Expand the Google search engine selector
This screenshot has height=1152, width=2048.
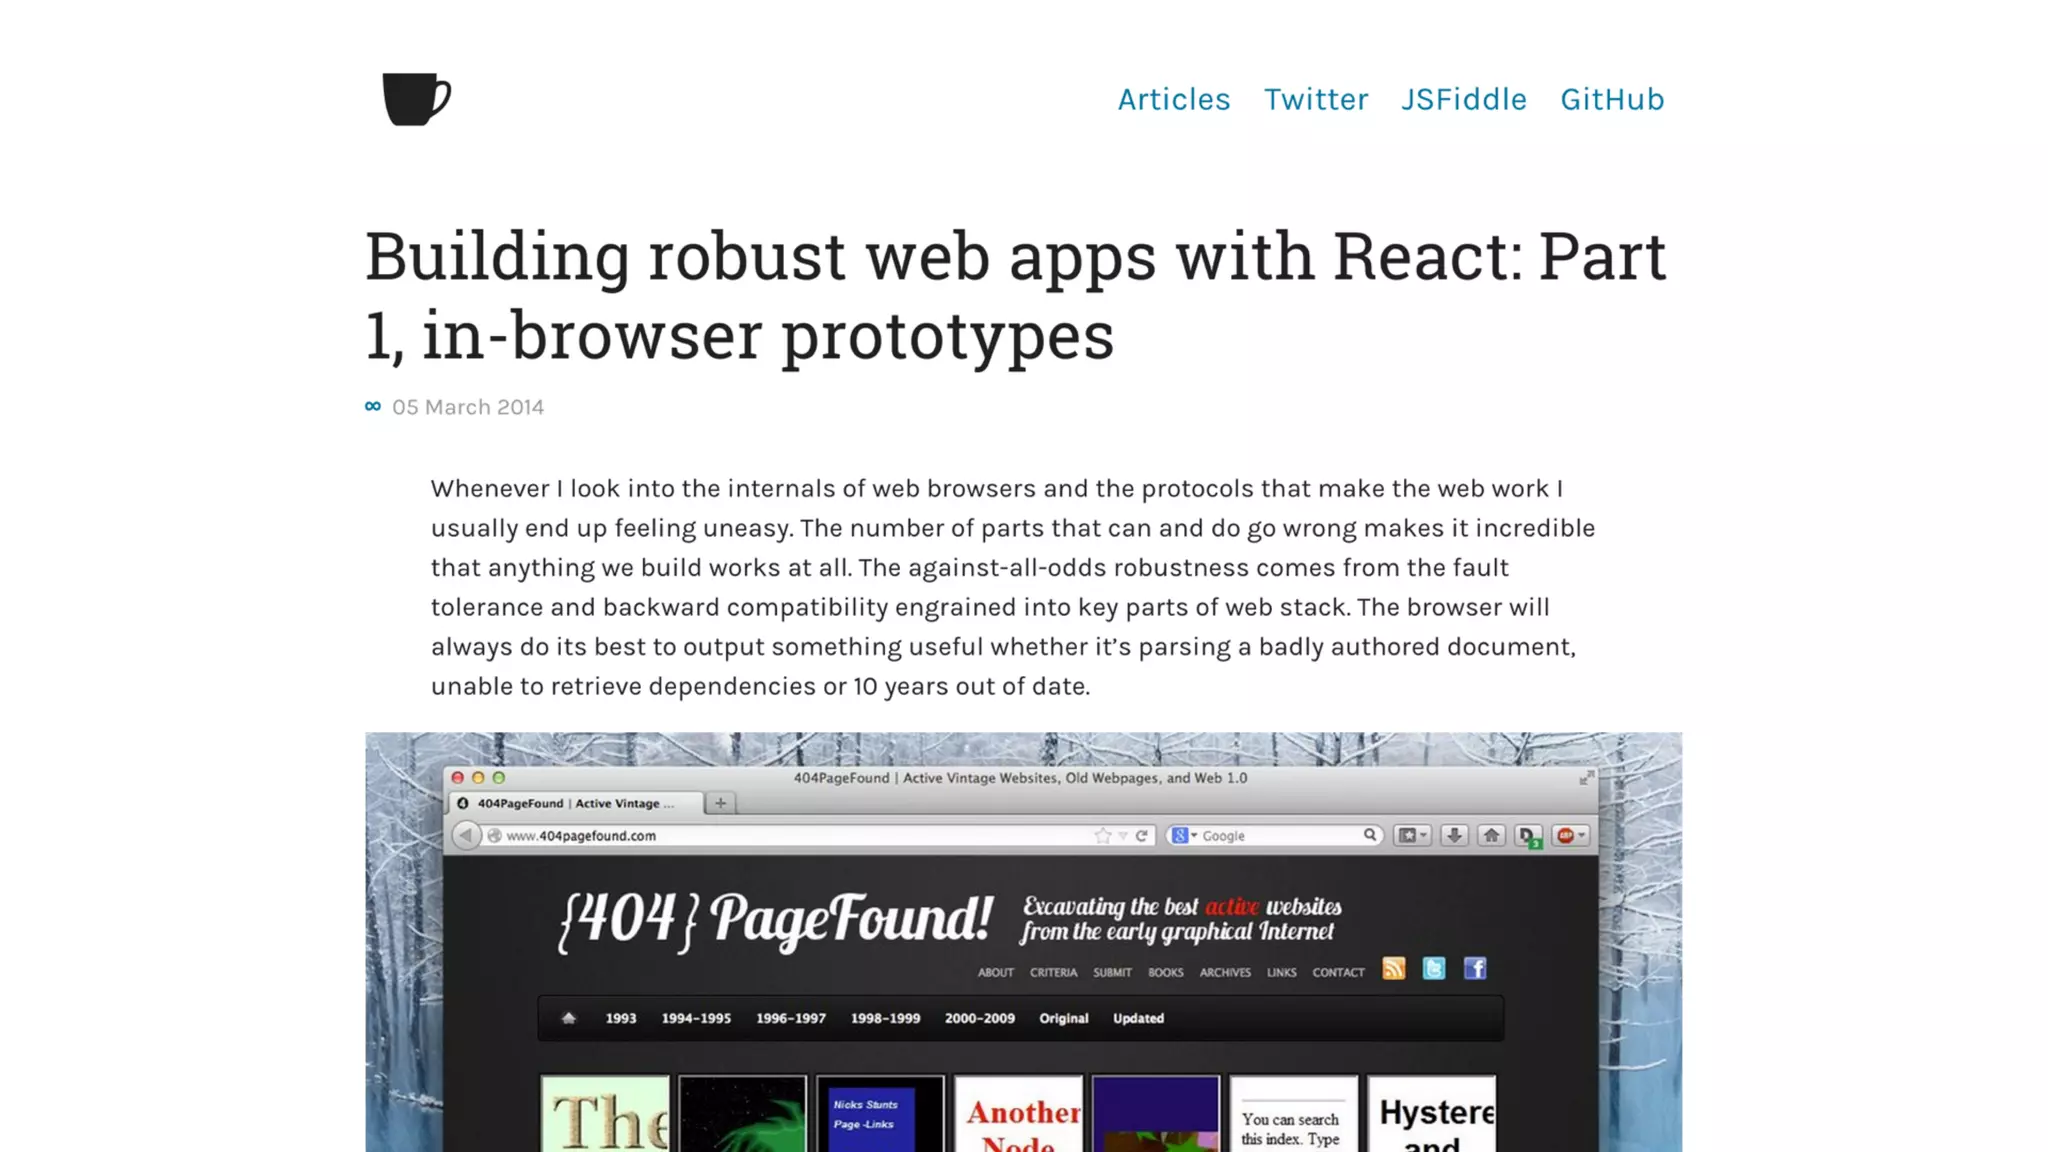pyautogui.click(x=1184, y=835)
